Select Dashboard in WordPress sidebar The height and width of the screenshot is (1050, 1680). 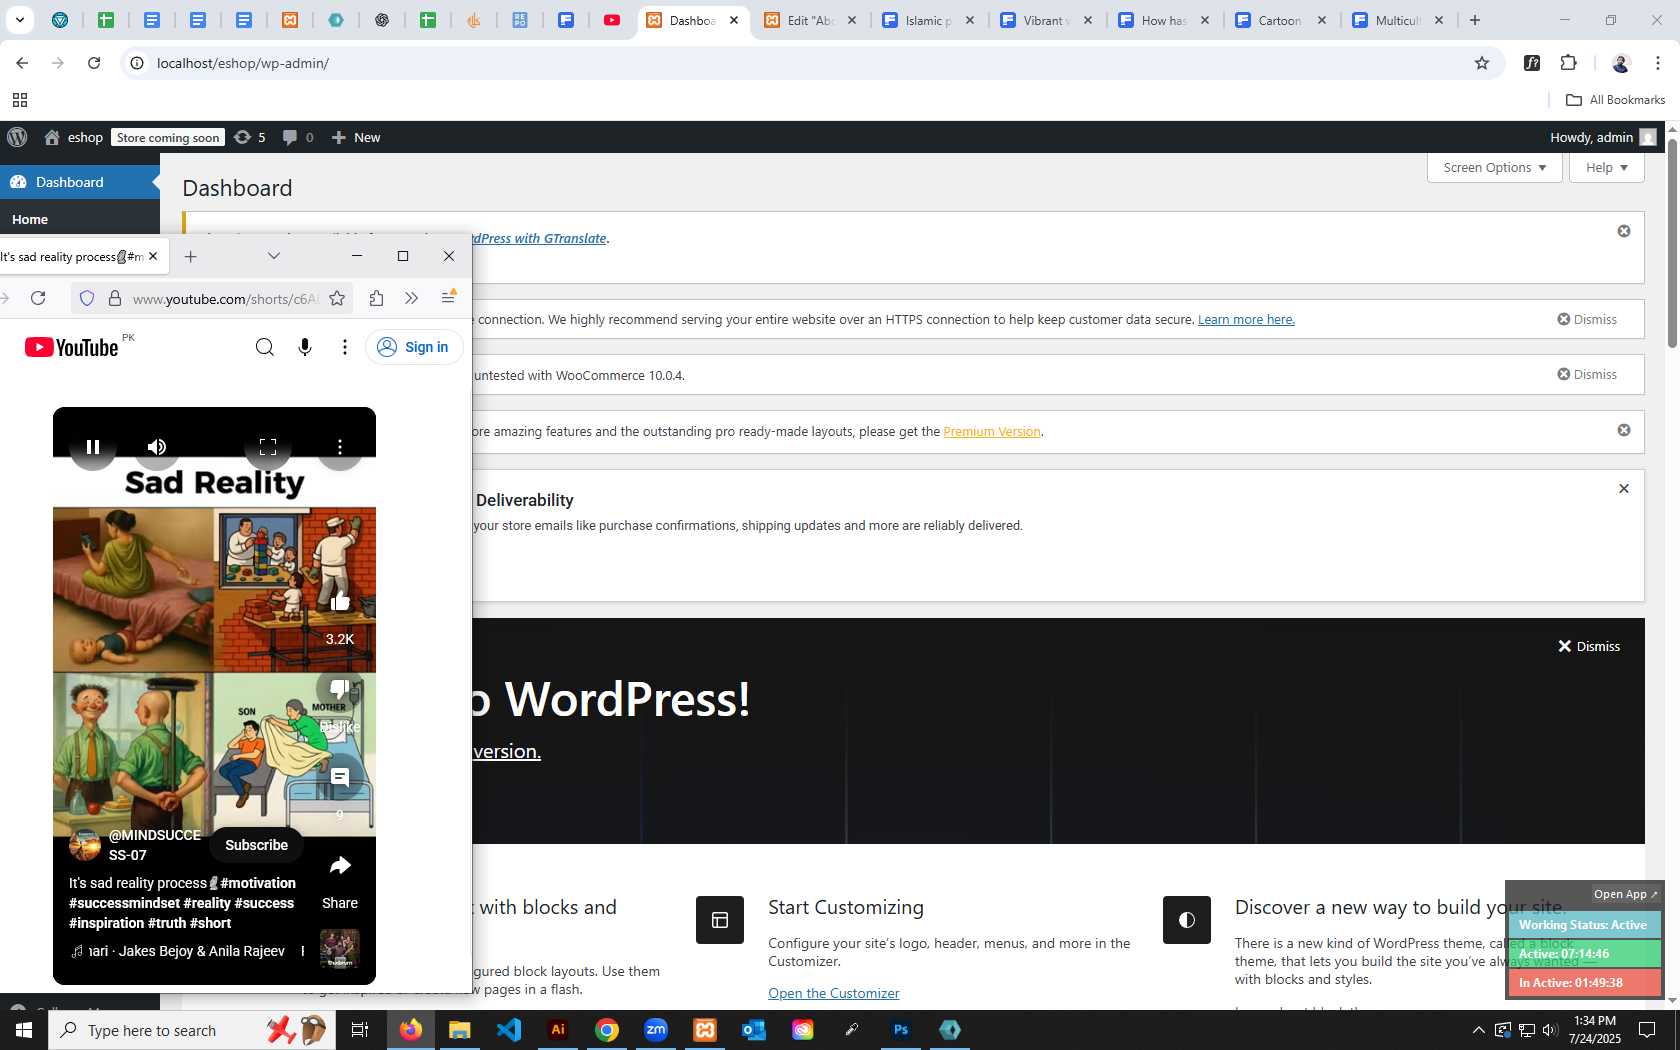(x=80, y=182)
